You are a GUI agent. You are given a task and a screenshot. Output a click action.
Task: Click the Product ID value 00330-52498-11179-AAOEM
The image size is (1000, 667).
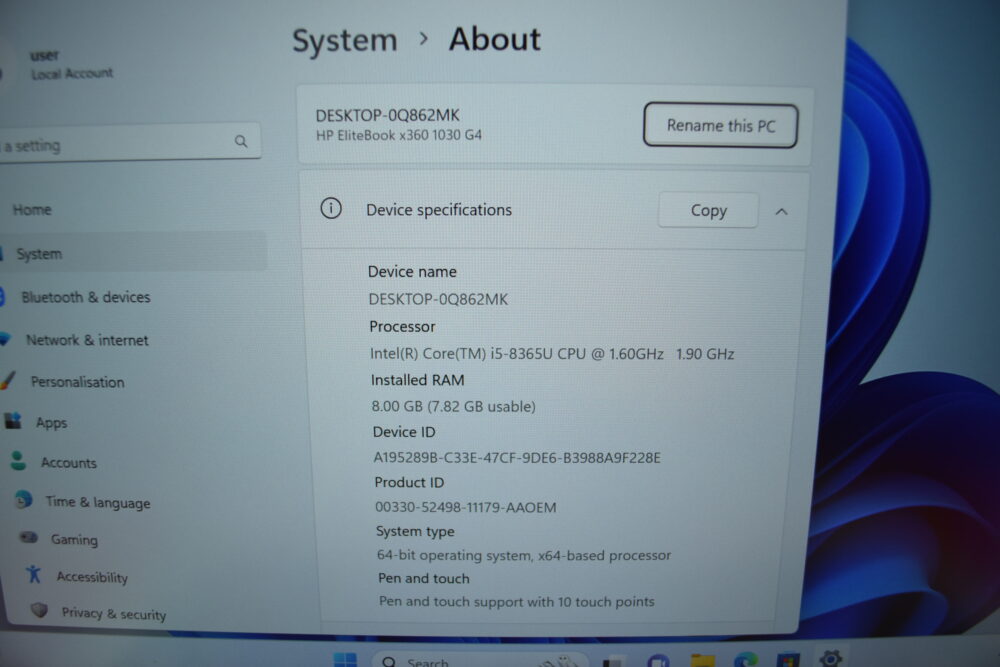(466, 507)
